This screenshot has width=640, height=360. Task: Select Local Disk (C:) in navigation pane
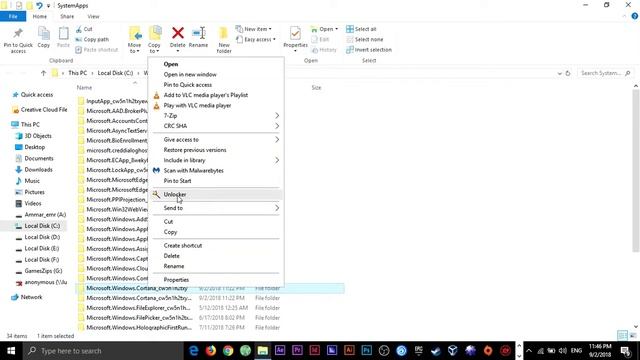coord(42,226)
